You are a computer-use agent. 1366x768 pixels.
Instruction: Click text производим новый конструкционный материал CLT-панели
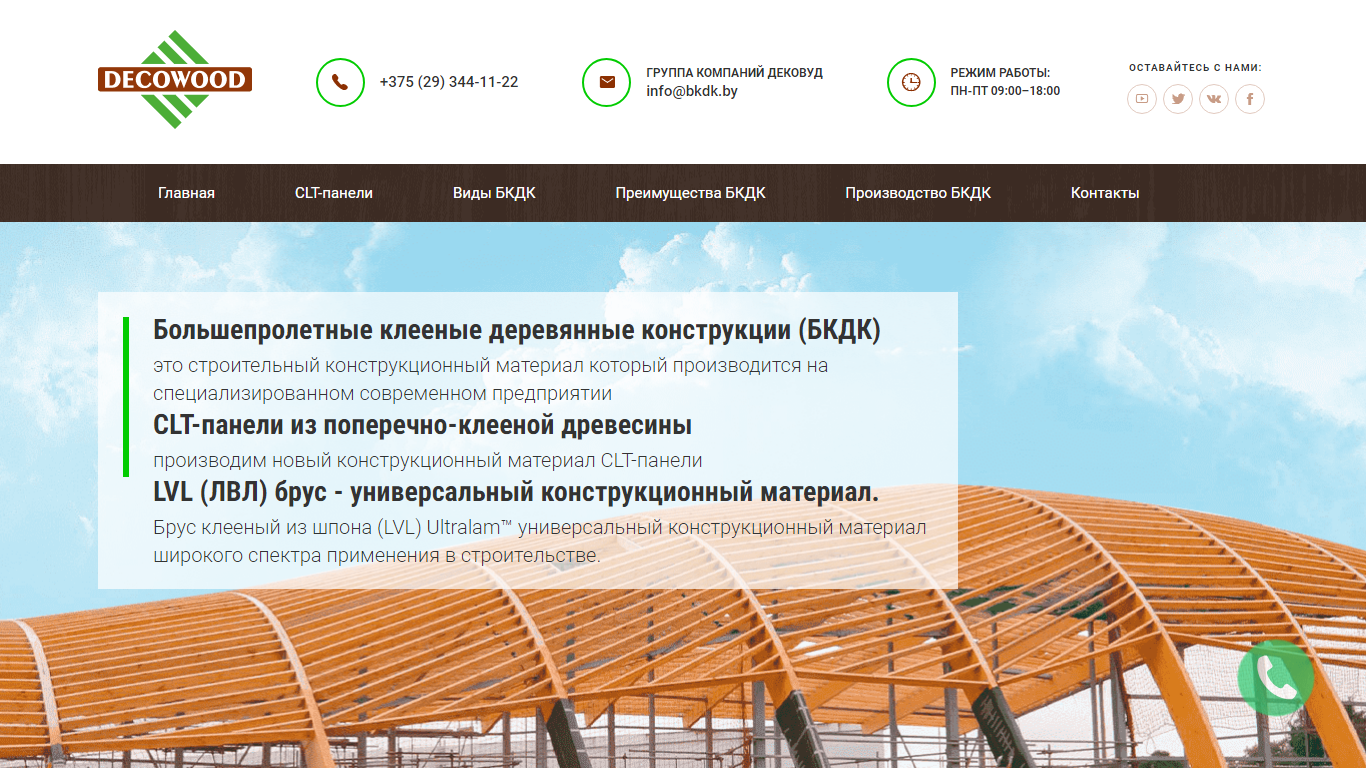(428, 461)
